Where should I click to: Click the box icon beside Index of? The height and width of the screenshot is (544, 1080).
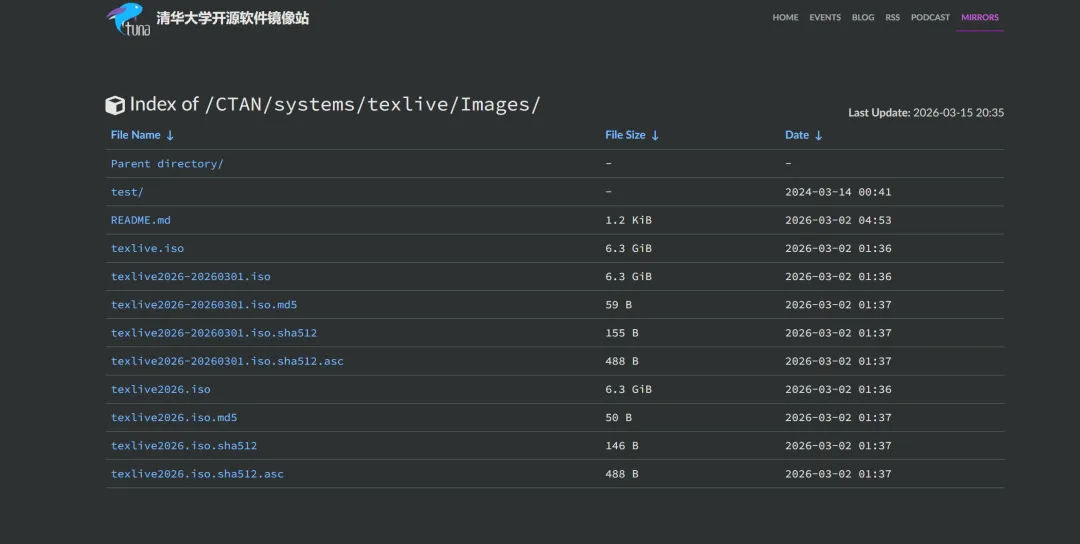click(x=115, y=105)
